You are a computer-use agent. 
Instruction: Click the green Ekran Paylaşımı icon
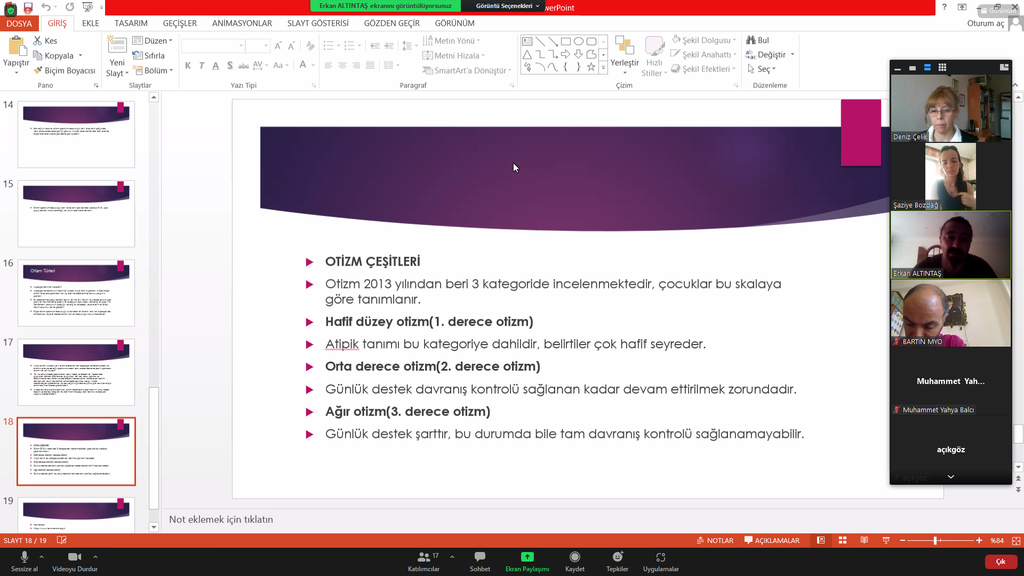click(527, 557)
